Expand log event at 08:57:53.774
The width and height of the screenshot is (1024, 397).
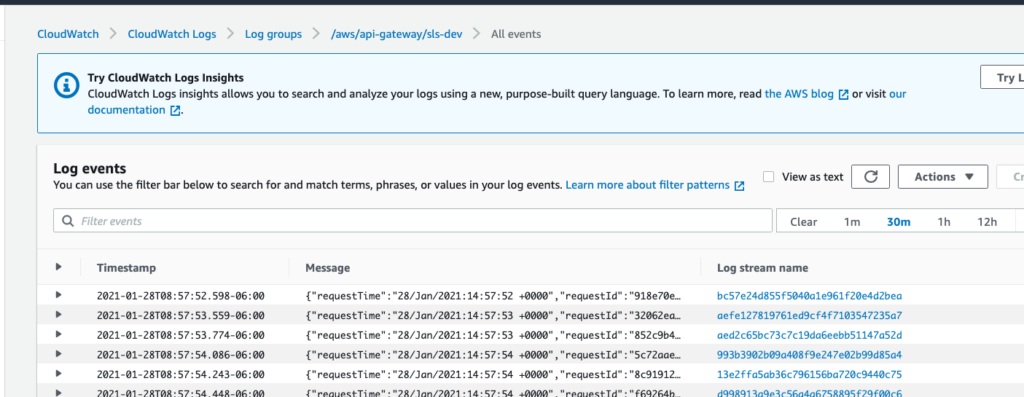point(59,334)
